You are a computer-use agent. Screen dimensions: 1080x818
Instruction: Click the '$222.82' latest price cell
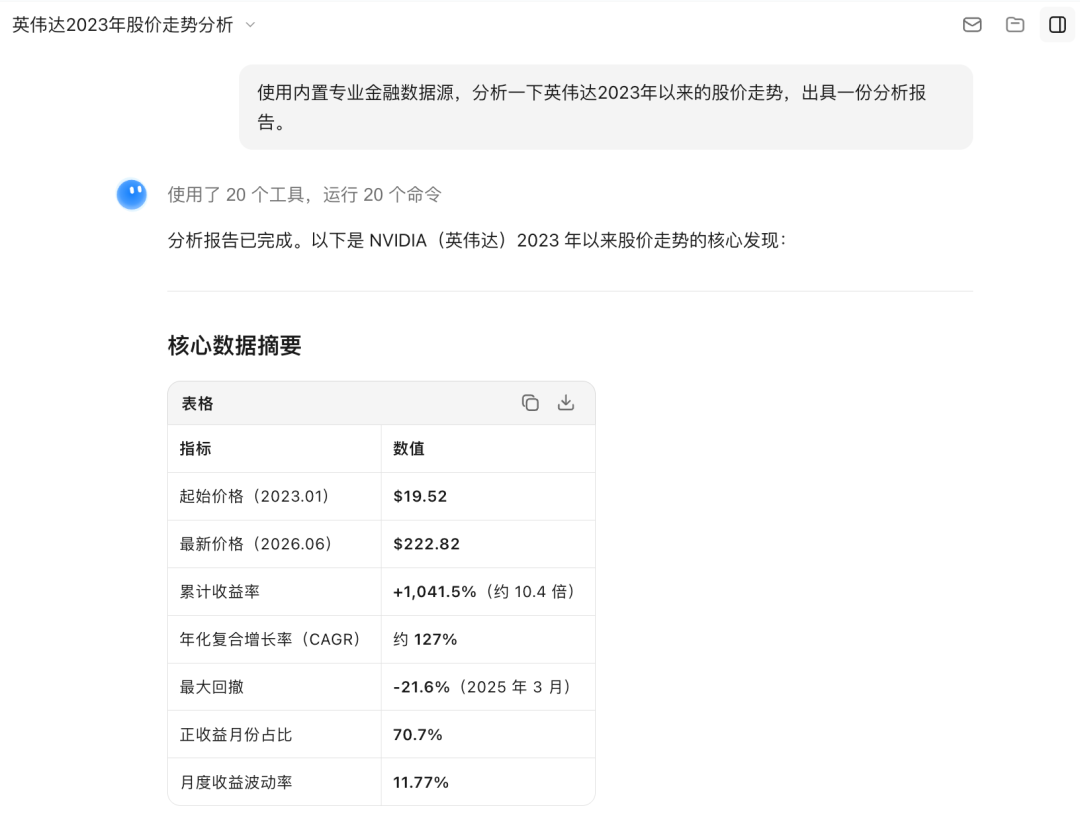(x=426, y=544)
